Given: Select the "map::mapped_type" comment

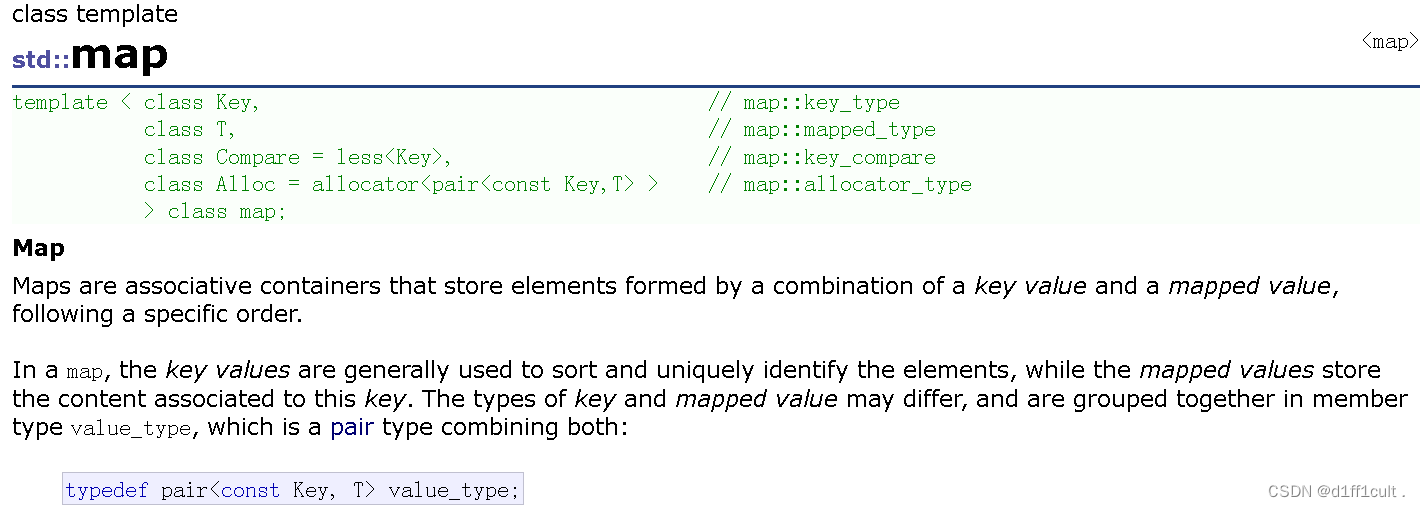Looking at the screenshot, I should [x=822, y=129].
